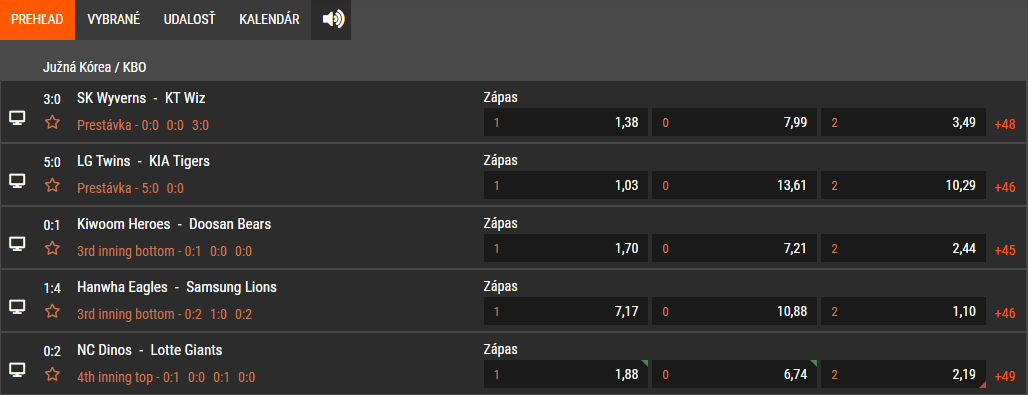Image resolution: width=1028 pixels, height=395 pixels.
Task: Switch to the VYBRANÉ tab
Action: (x=113, y=20)
